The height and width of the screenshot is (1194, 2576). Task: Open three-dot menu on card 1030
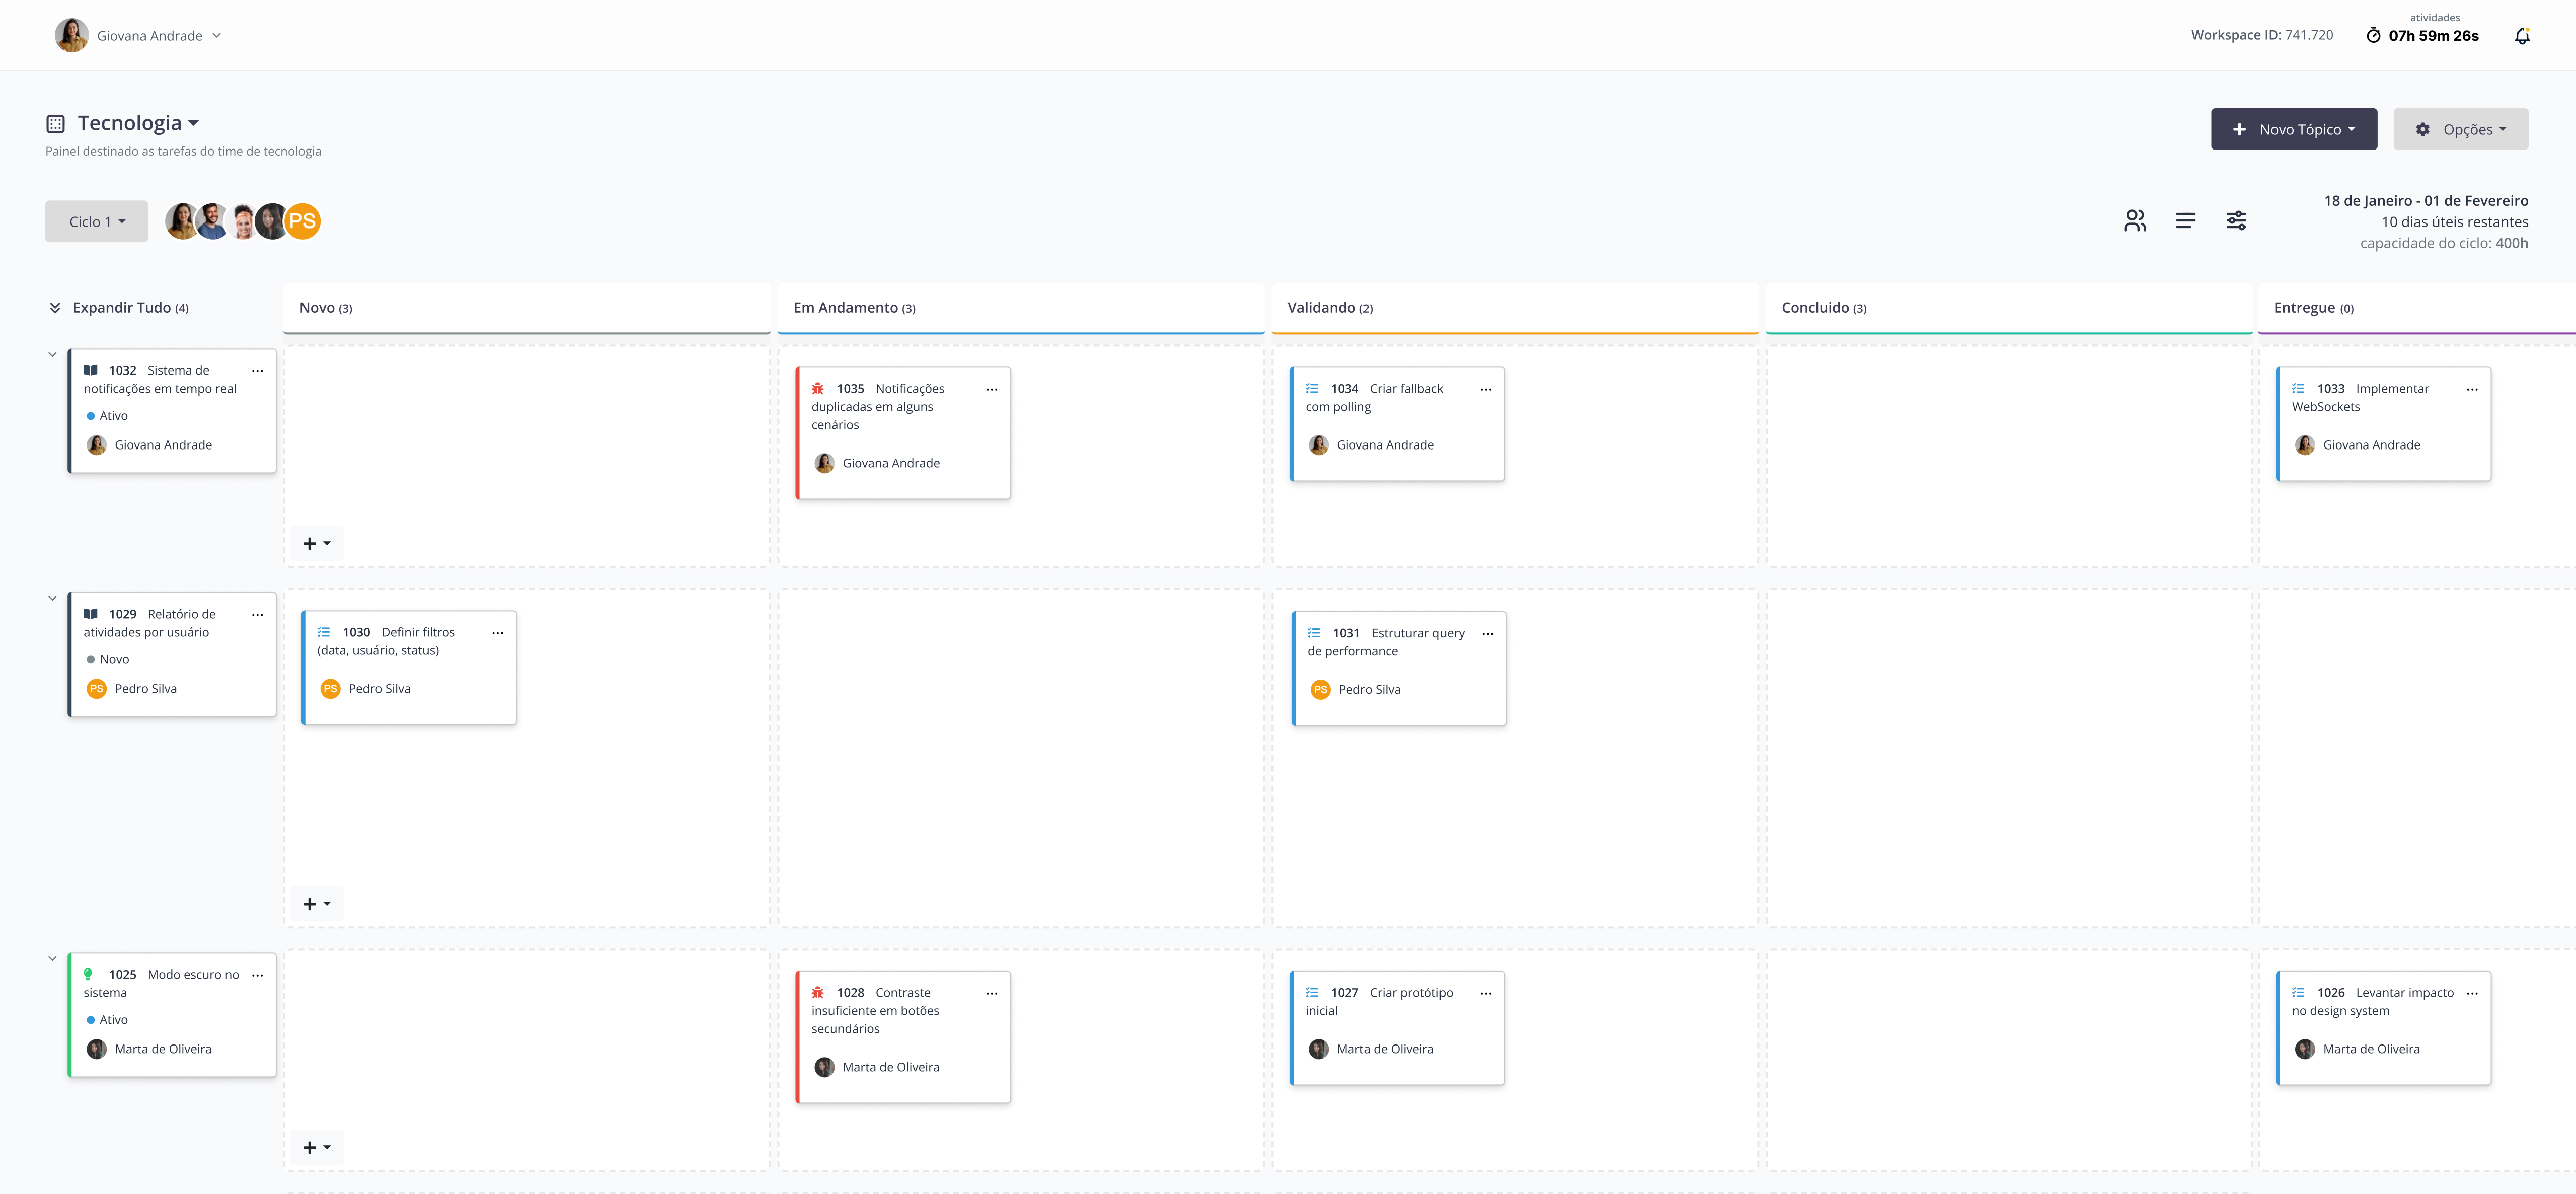click(497, 633)
